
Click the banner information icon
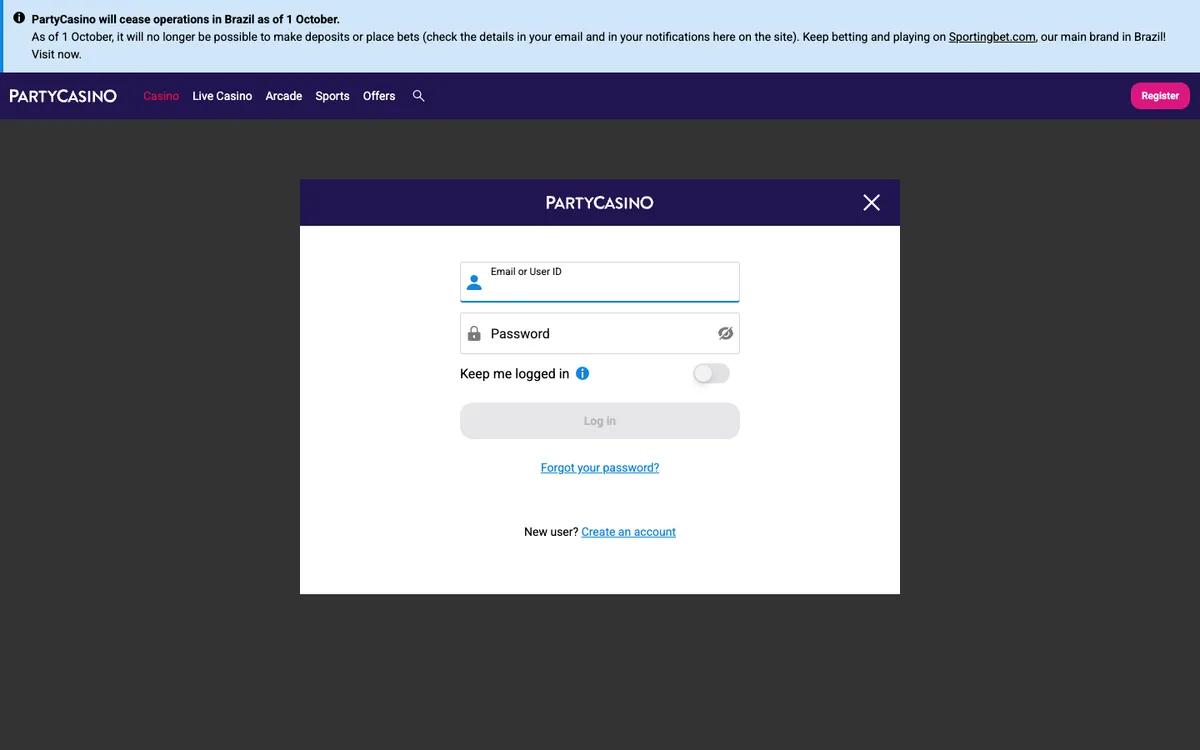click(x=19, y=19)
